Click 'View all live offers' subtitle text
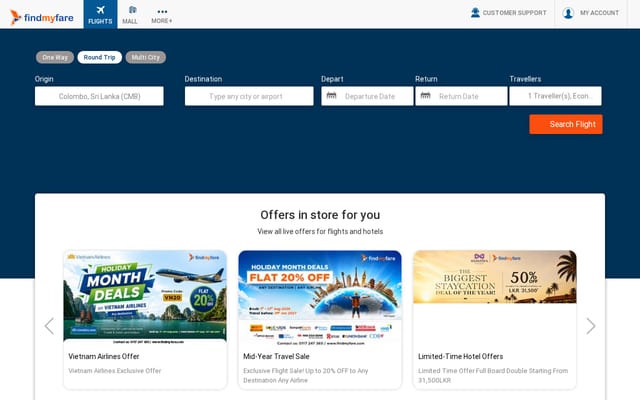The height and width of the screenshot is (400, 640). tap(320, 231)
